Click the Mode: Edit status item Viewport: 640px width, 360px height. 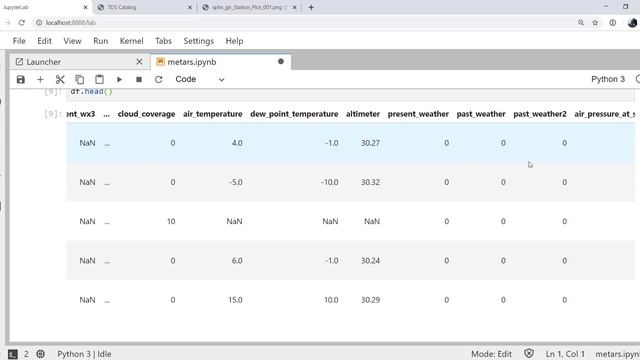point(491,354)
